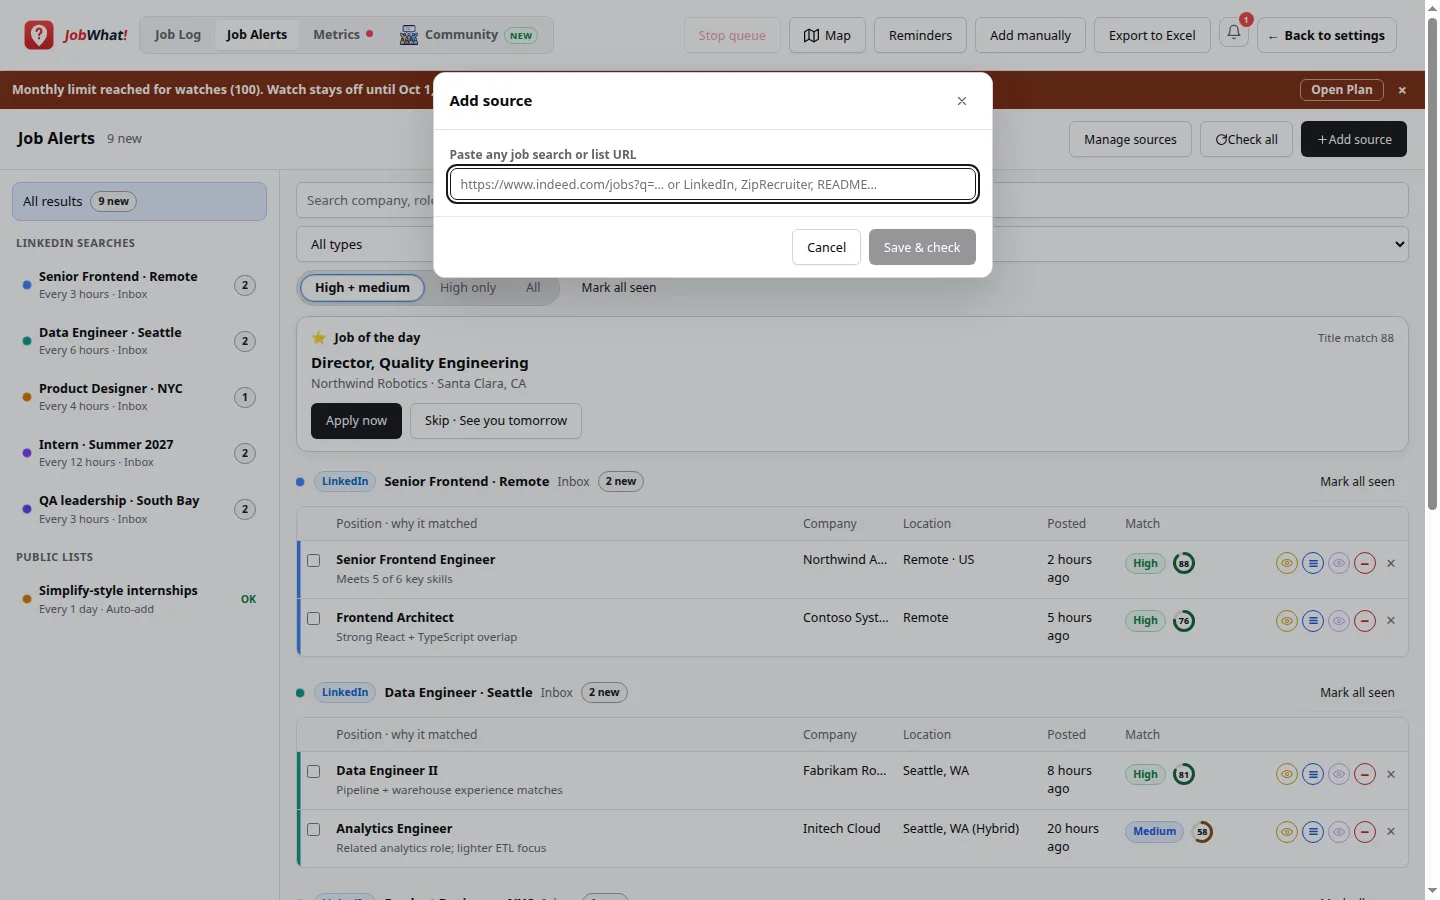Select the All match filter
Image resolution: width=1440 pixels, height=900 pixels.
(x=533, y=288)
